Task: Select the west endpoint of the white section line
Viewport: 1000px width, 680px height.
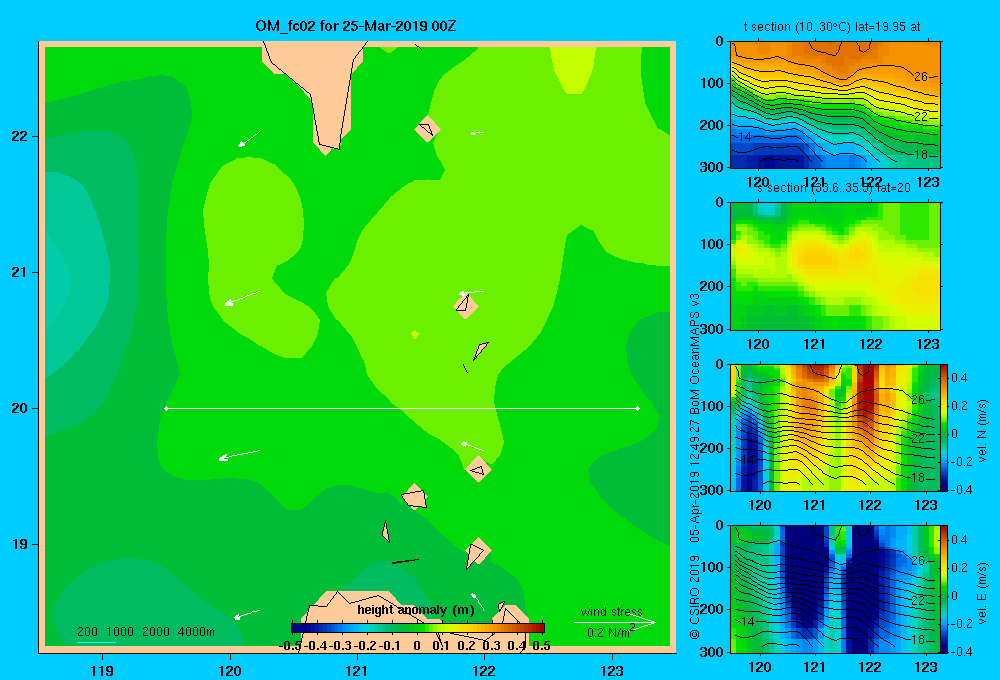Action: (166, 408)
